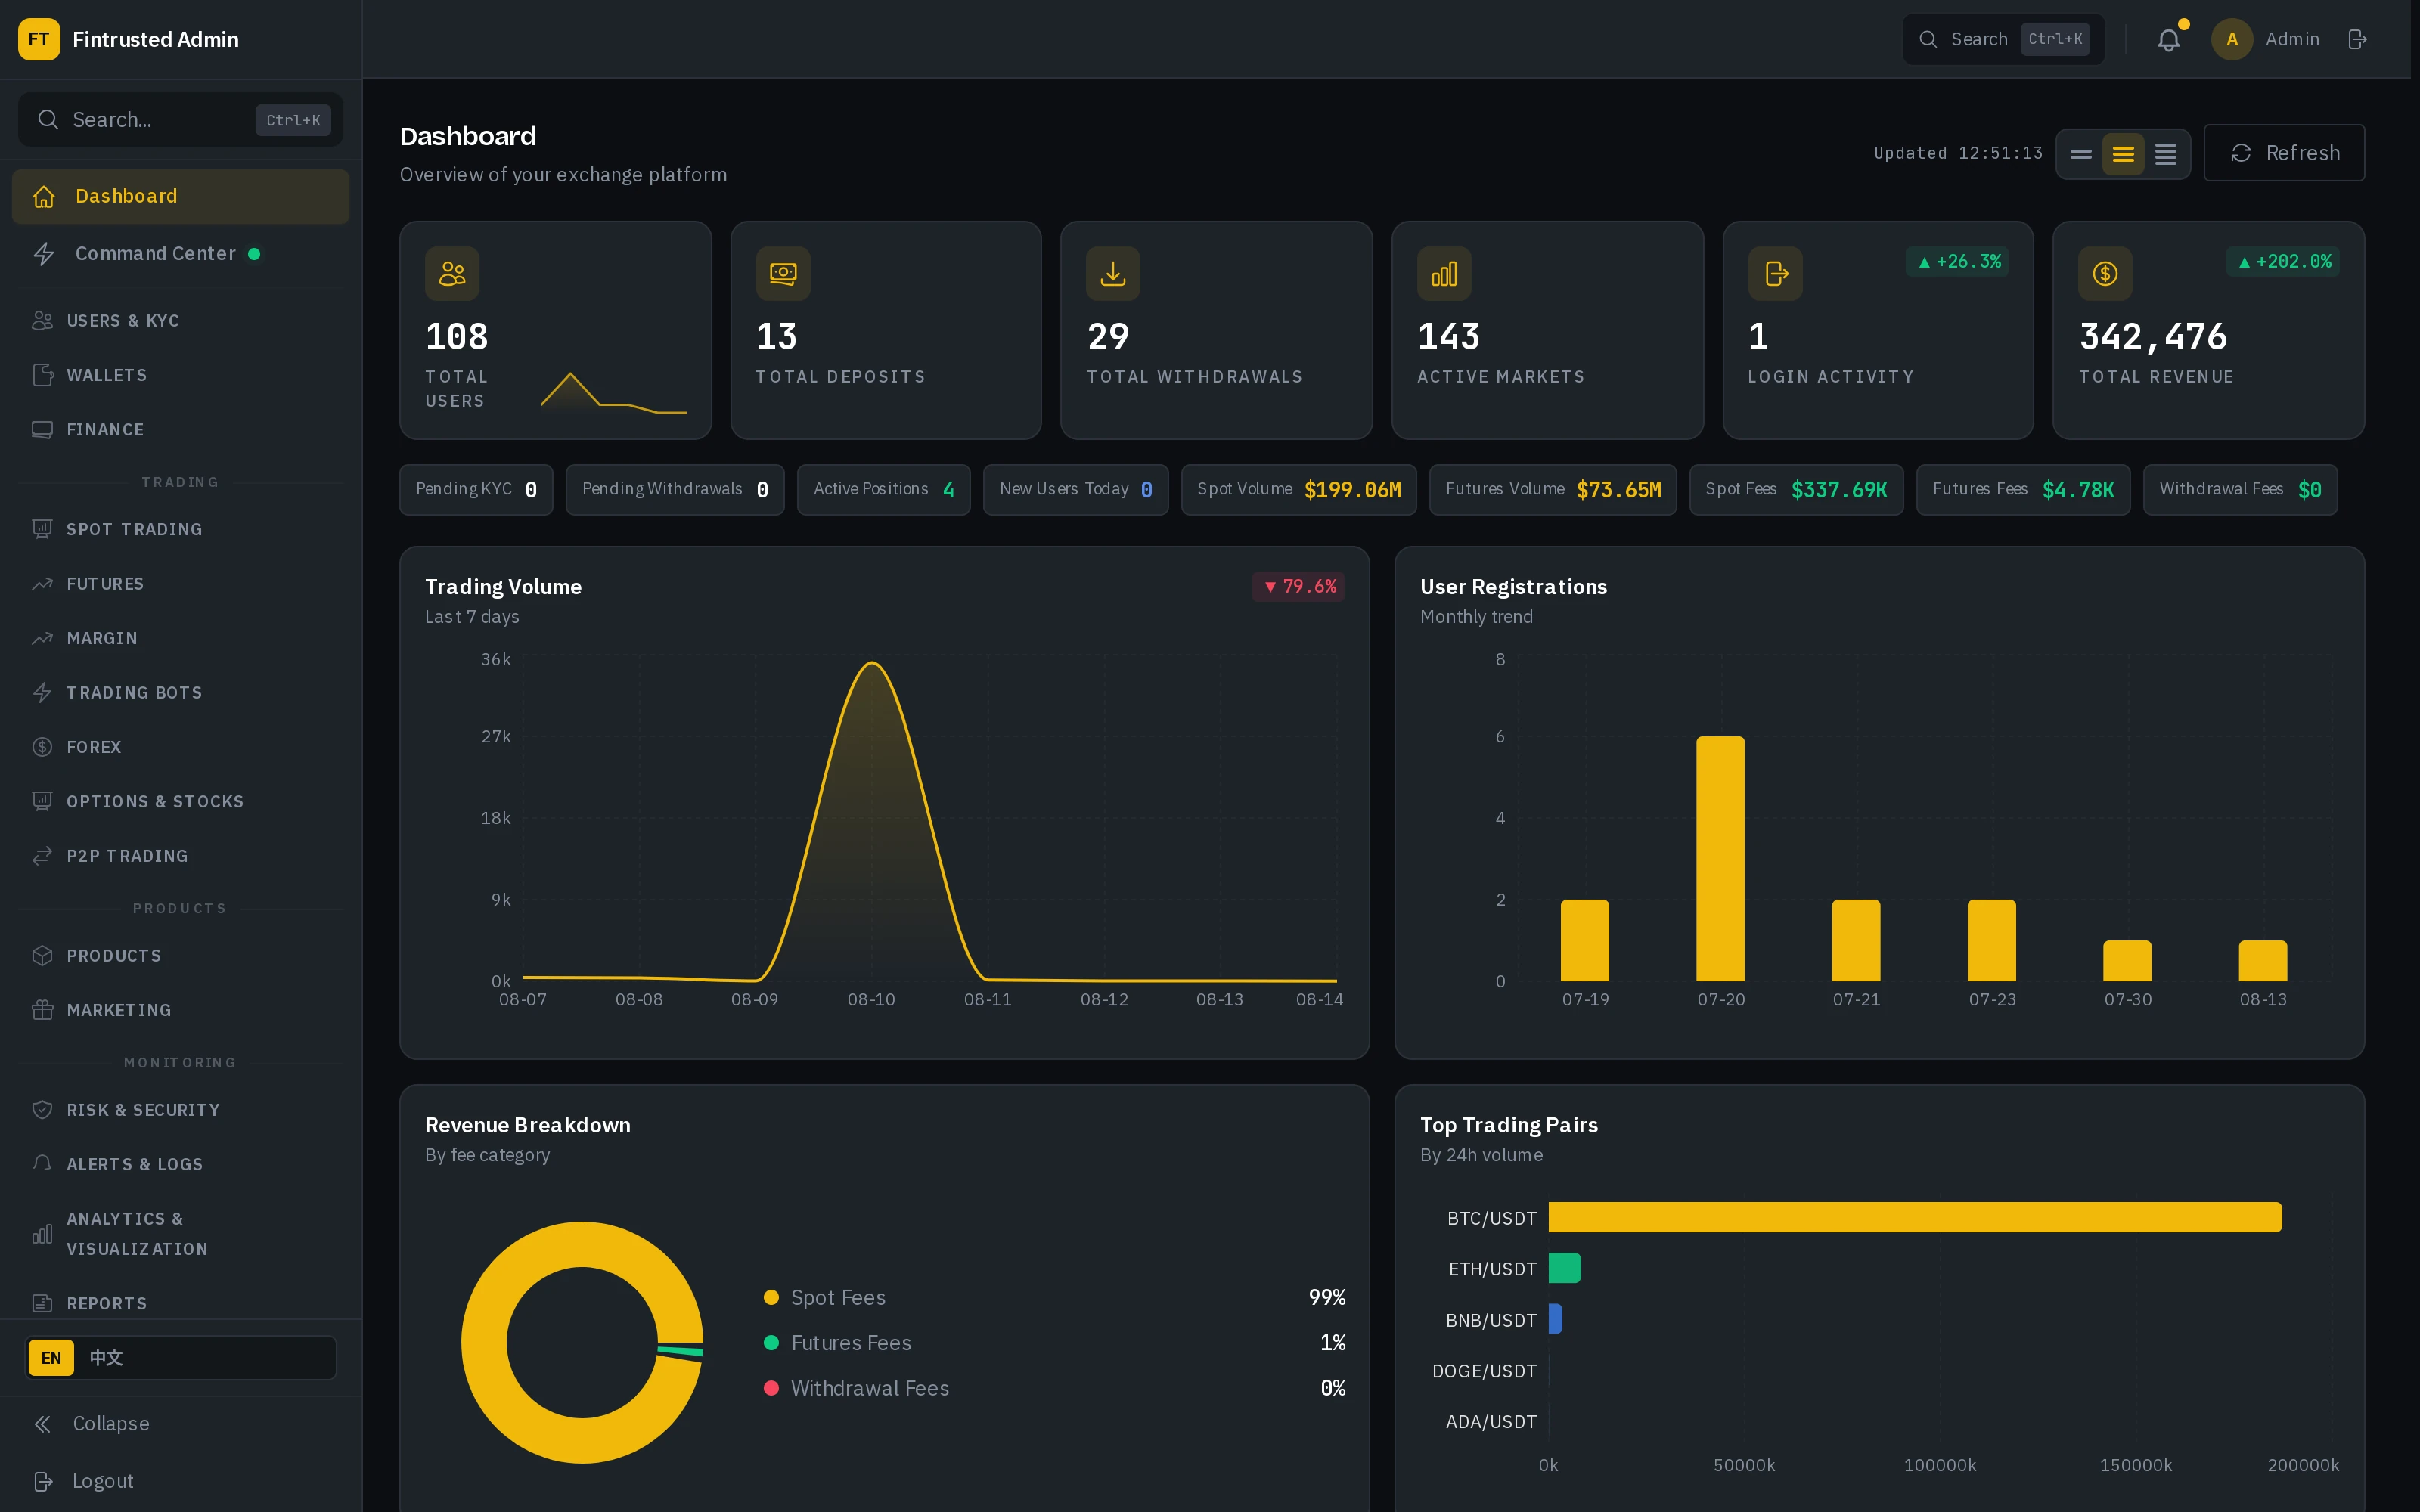Click the FT logo badge

point(39,39)
